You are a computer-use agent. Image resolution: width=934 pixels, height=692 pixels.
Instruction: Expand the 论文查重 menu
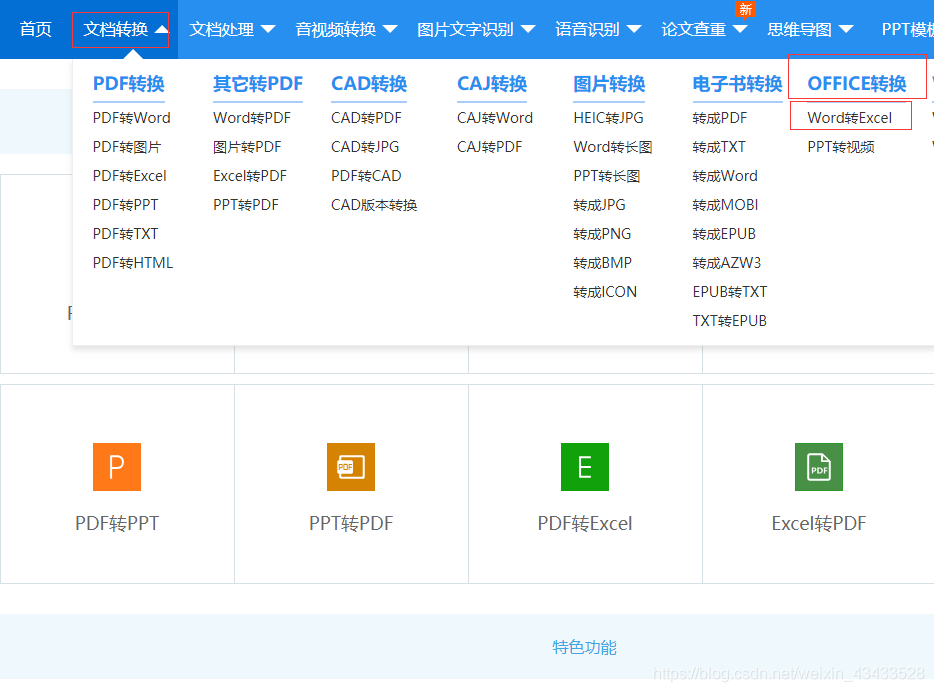(x=704, y=29)
